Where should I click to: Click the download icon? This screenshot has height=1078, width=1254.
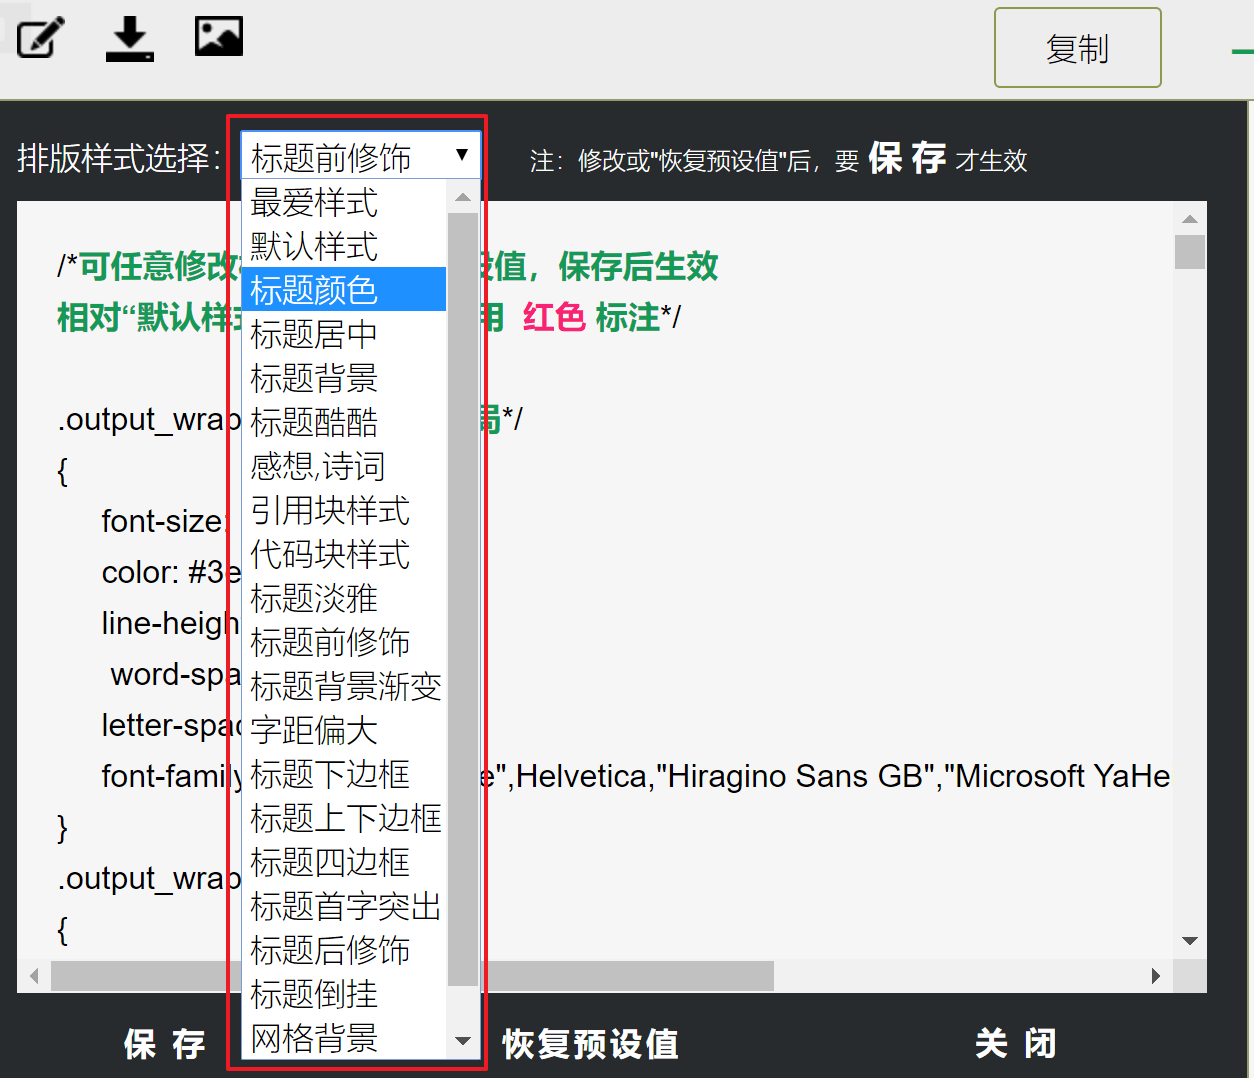(129, 38)
